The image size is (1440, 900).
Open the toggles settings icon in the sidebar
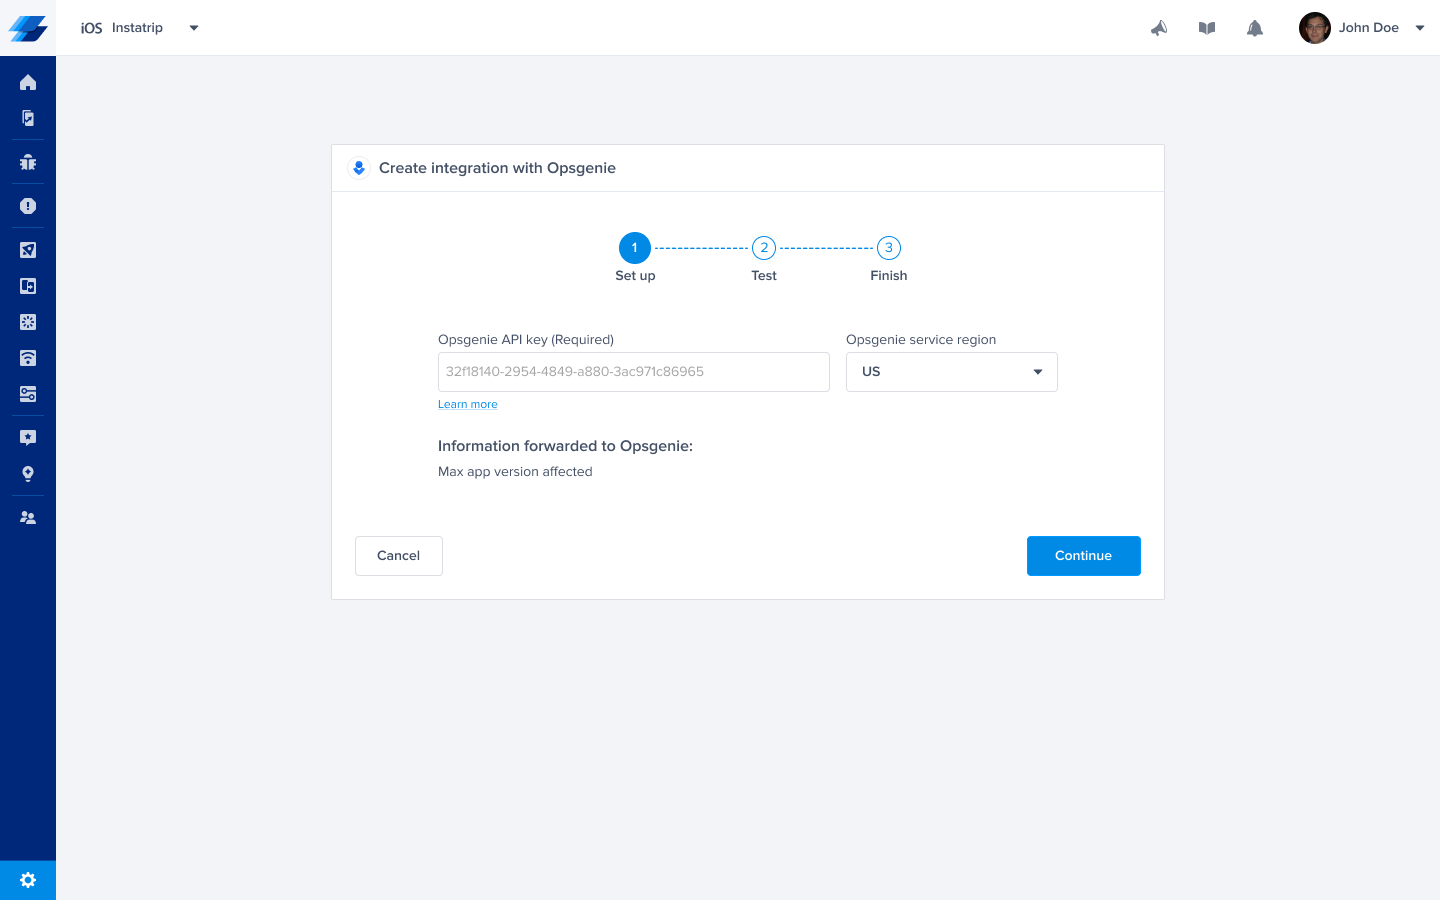coord(28,394)
